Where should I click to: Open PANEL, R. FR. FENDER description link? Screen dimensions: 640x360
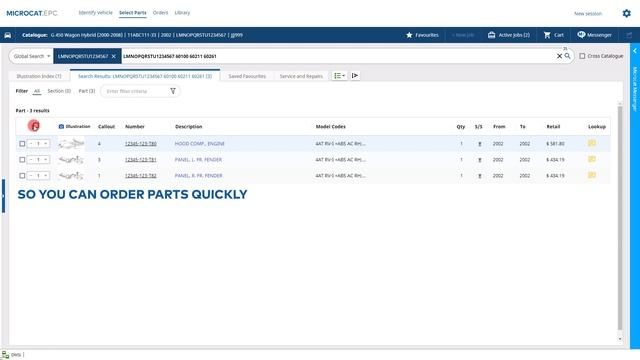198,176
